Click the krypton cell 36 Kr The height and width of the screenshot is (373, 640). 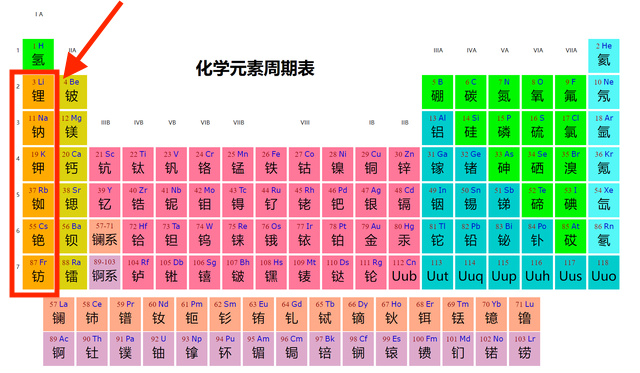(604, 164)
